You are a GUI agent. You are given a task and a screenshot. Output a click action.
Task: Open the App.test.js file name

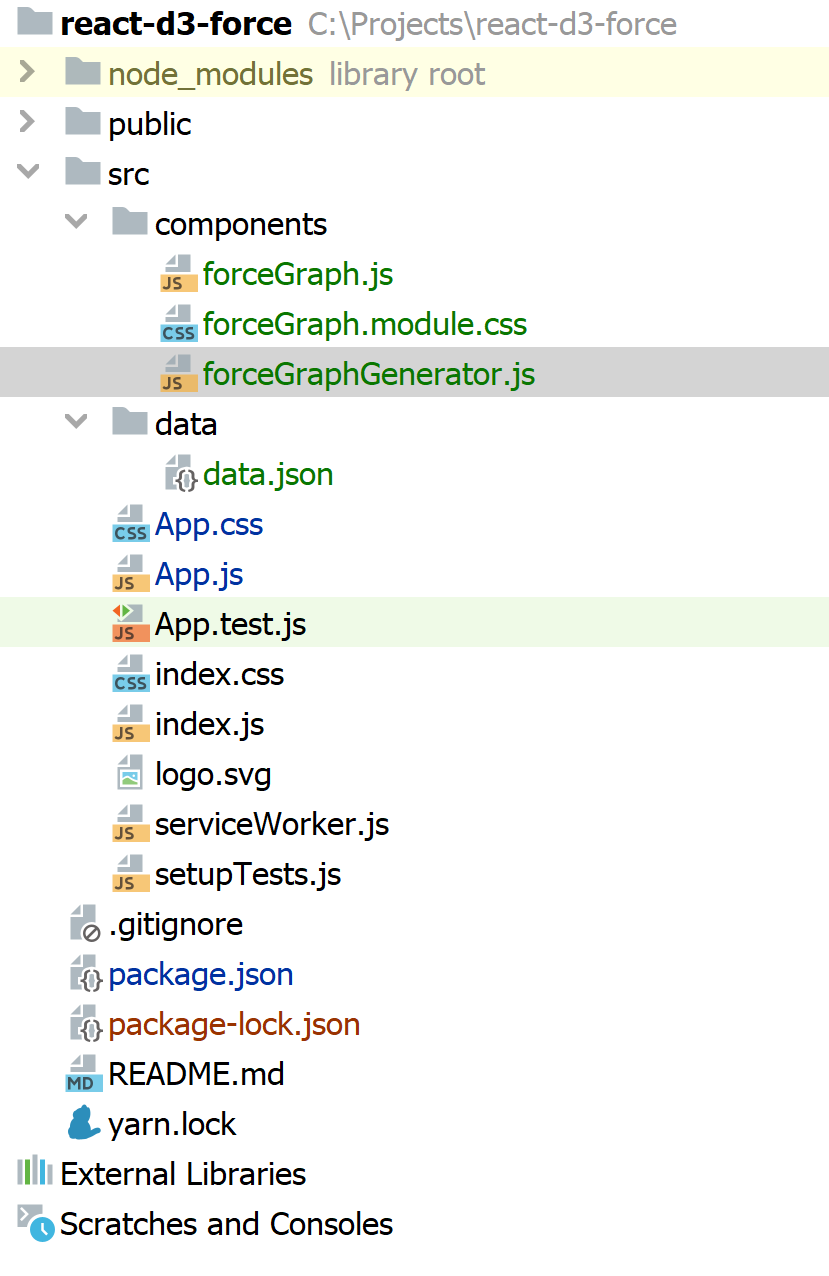(230, 624)
